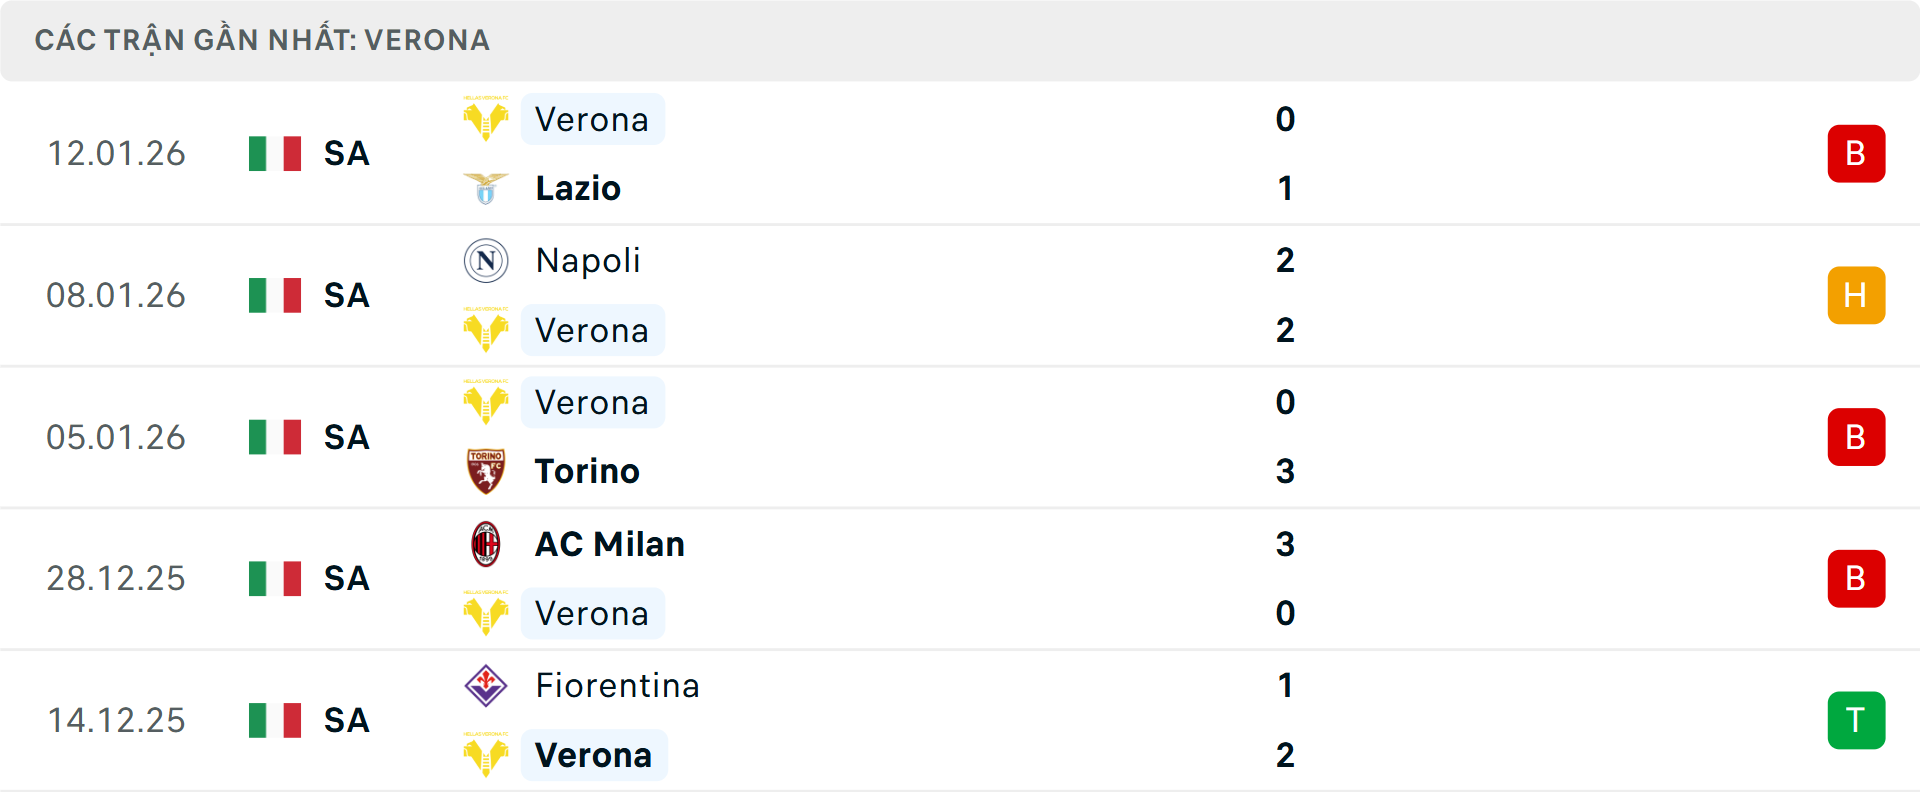
Task: Open the Lazio team link
Action: pos(578,188)
